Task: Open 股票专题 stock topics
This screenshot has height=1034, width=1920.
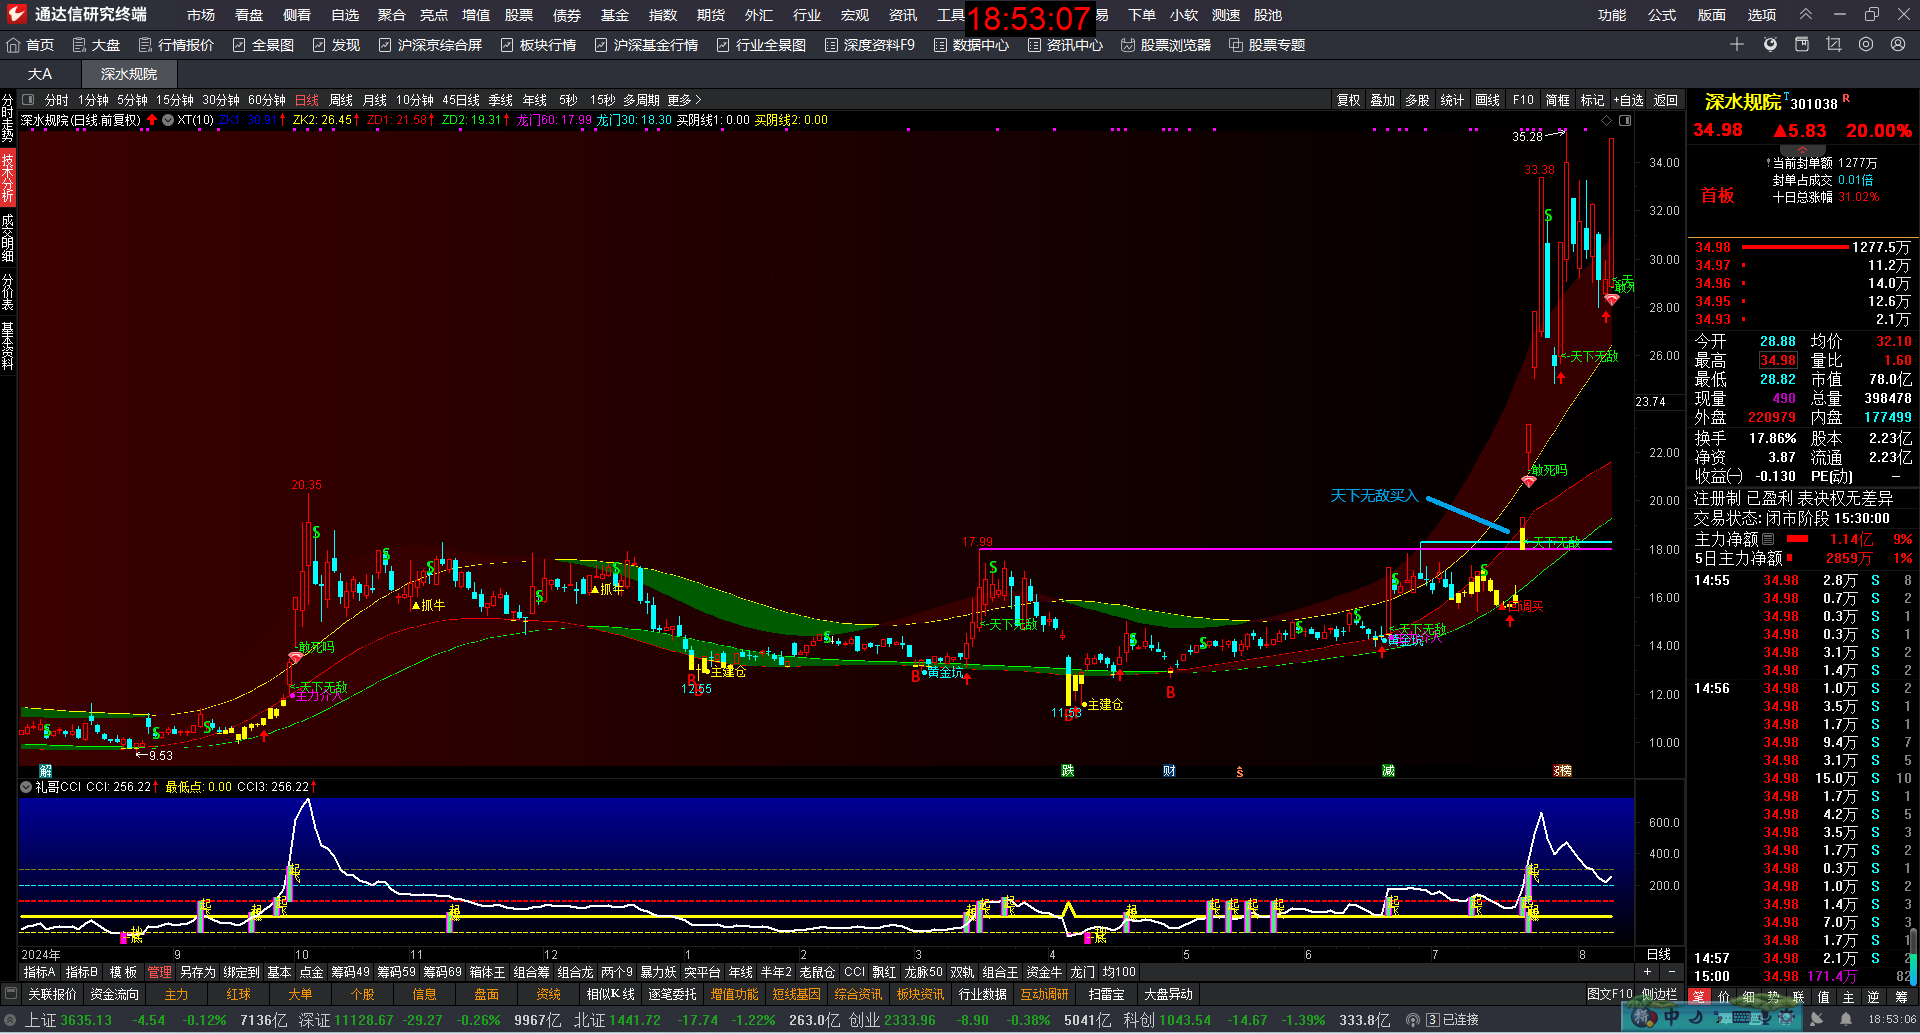Action: tap(1267, 45)
